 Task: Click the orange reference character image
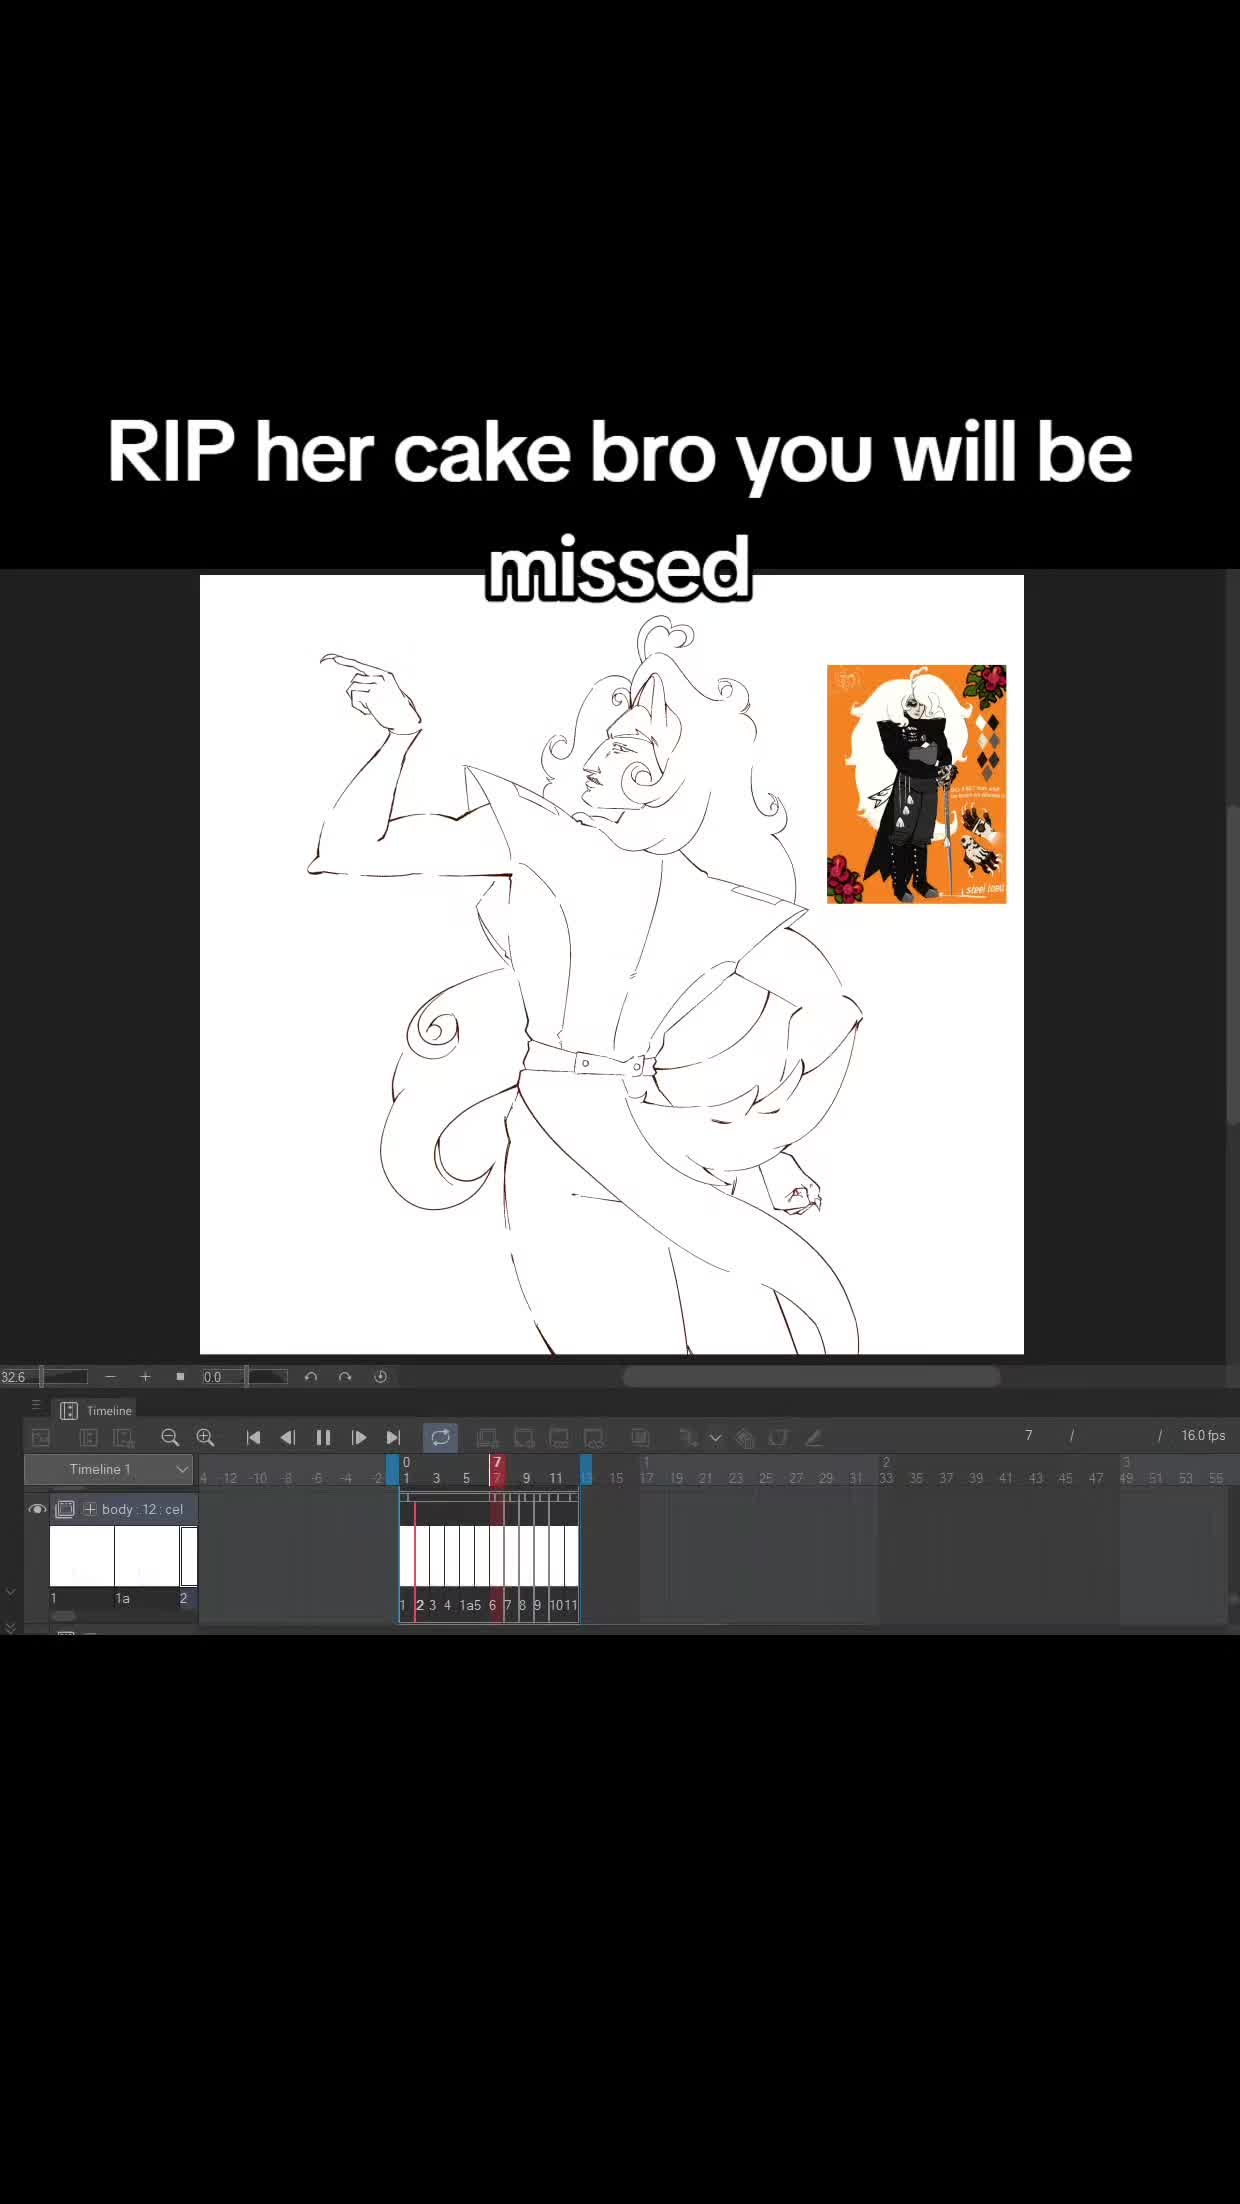[x=916, y=784]
